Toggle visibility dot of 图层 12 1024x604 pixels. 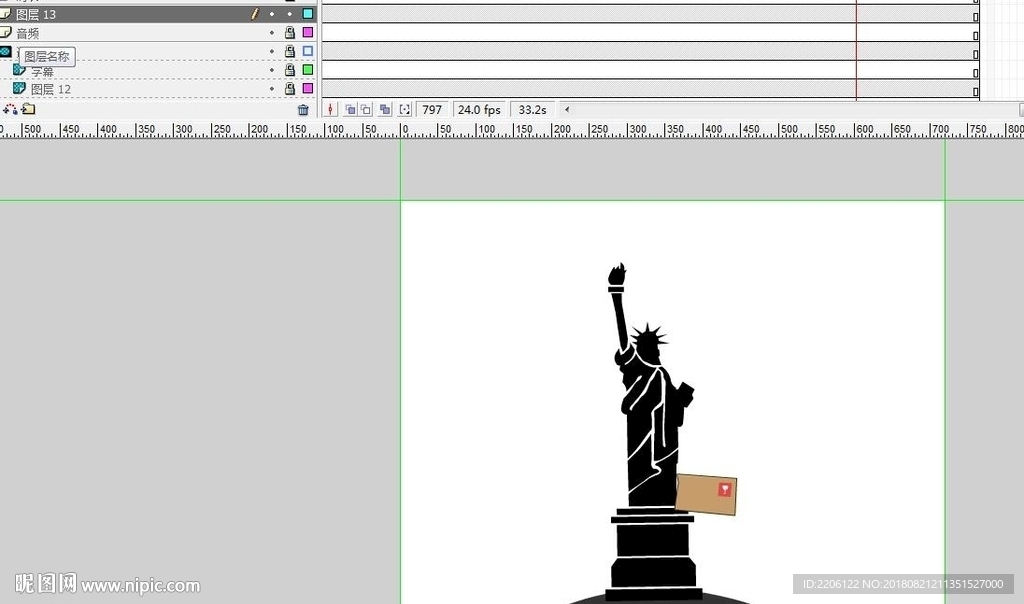pyautogui.click(x=272, y=88)
